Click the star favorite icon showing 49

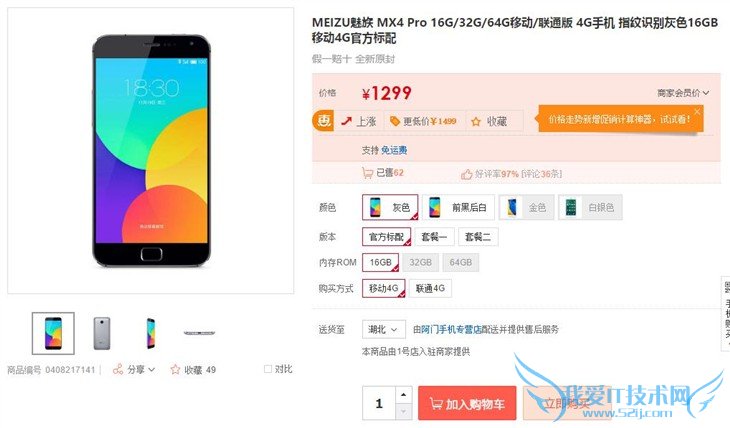point(175,369)
